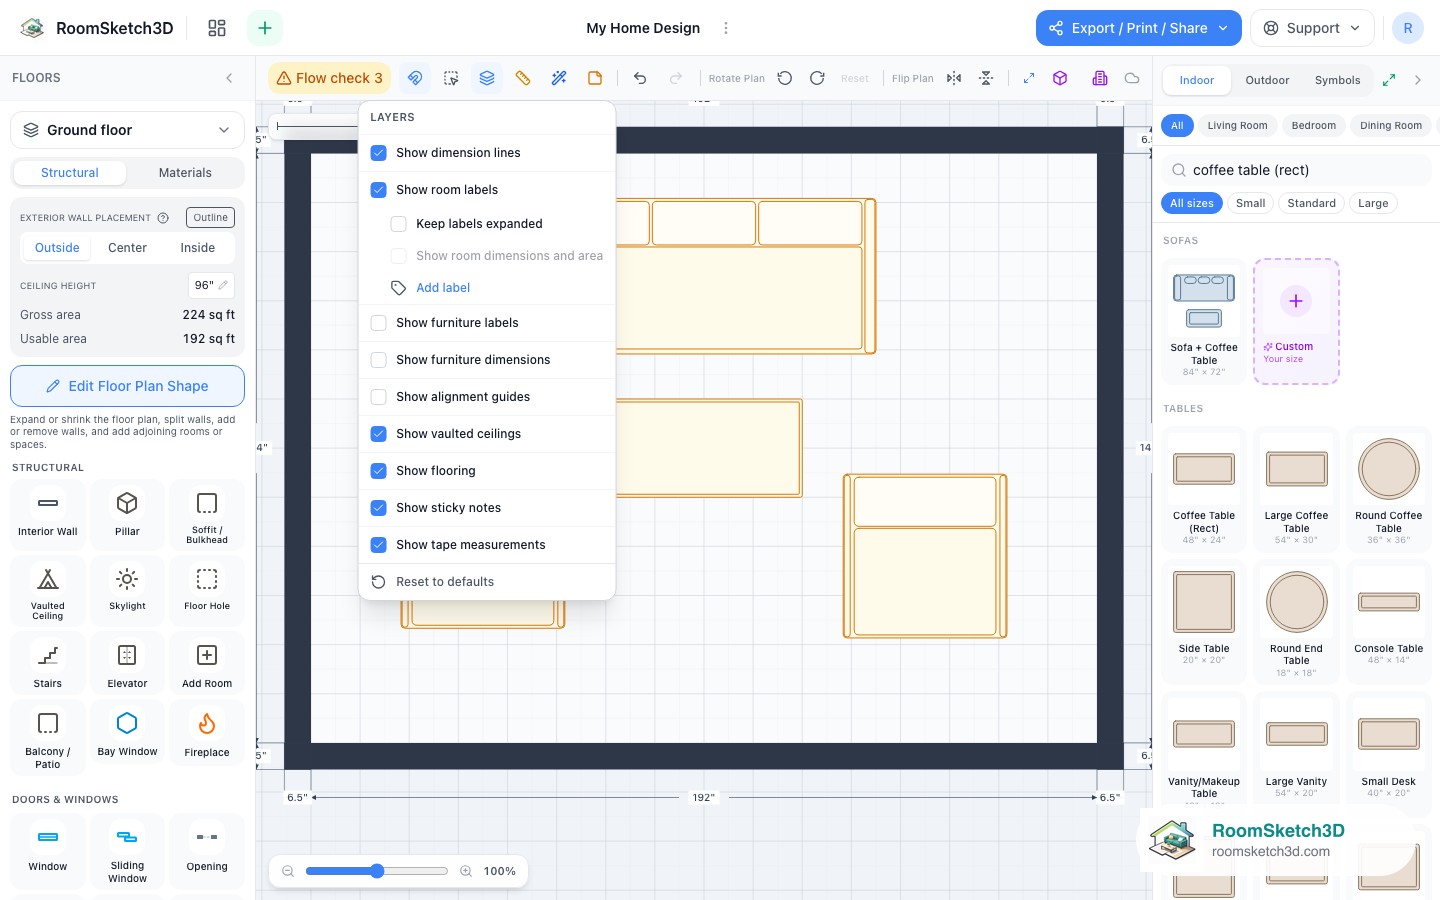The width and height of the screenshot is (1440, 900).
Task: Click the zoom slider handle
Action: [377, 871]
